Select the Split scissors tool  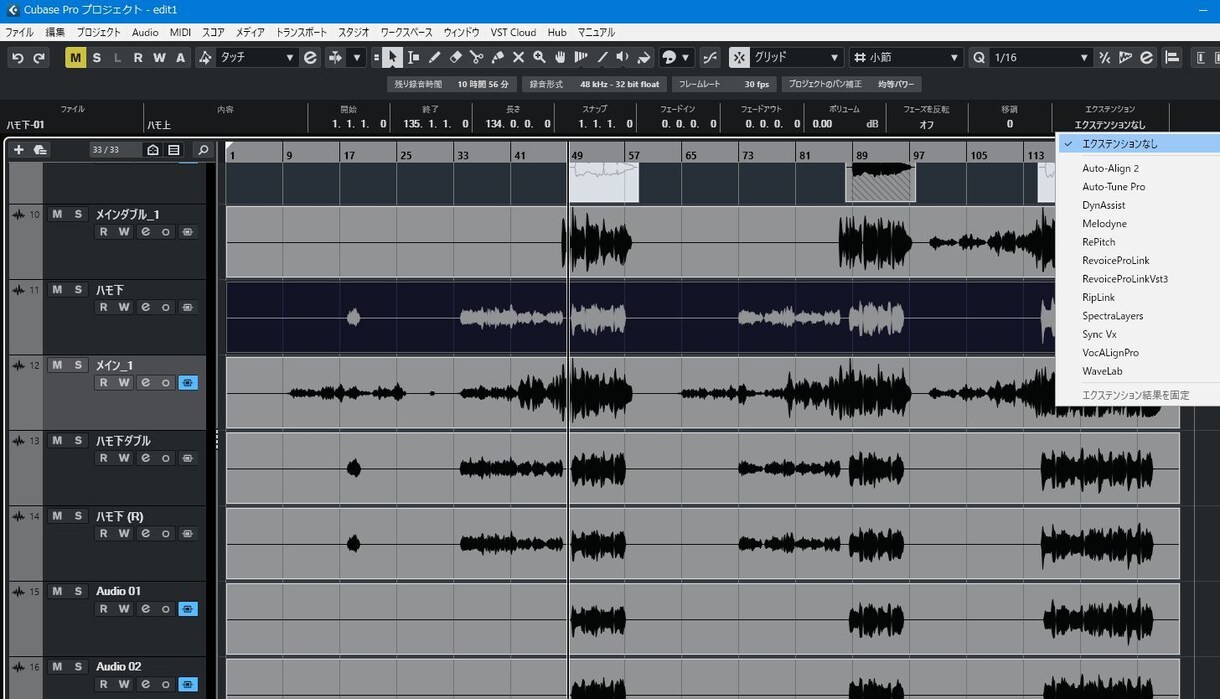[x=477, y=58]
